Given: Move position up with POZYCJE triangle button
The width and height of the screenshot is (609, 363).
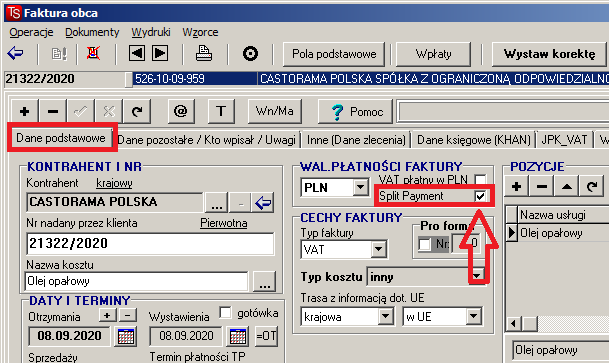Looking at the screenshot, I should (x=567, y=187).
